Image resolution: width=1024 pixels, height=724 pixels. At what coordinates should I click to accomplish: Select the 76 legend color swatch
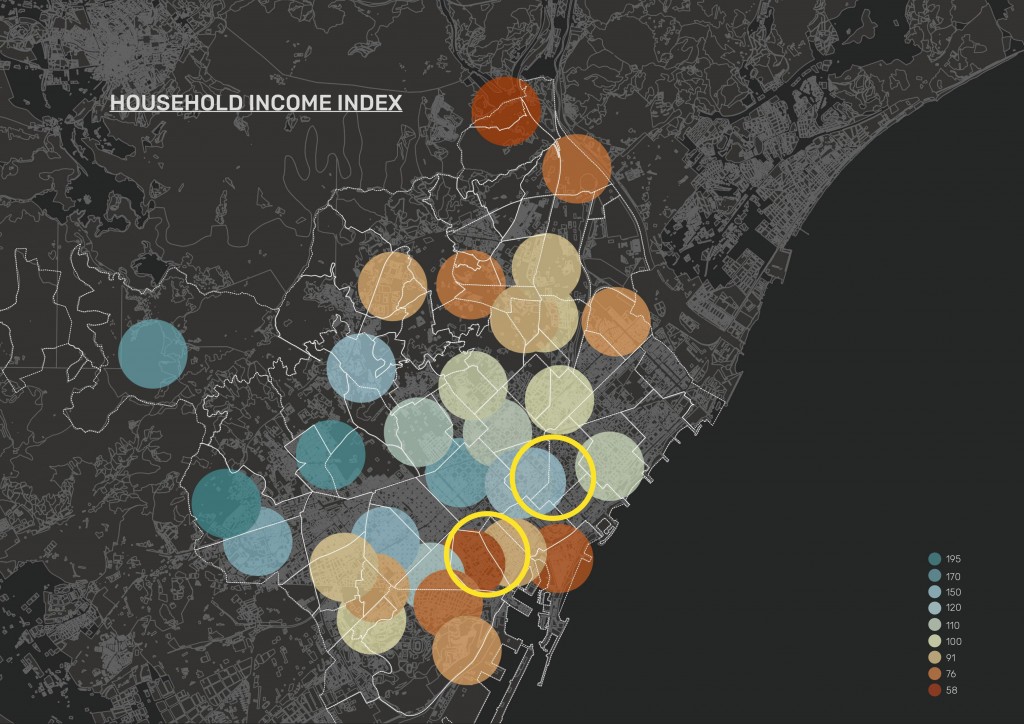coord(934,674)
